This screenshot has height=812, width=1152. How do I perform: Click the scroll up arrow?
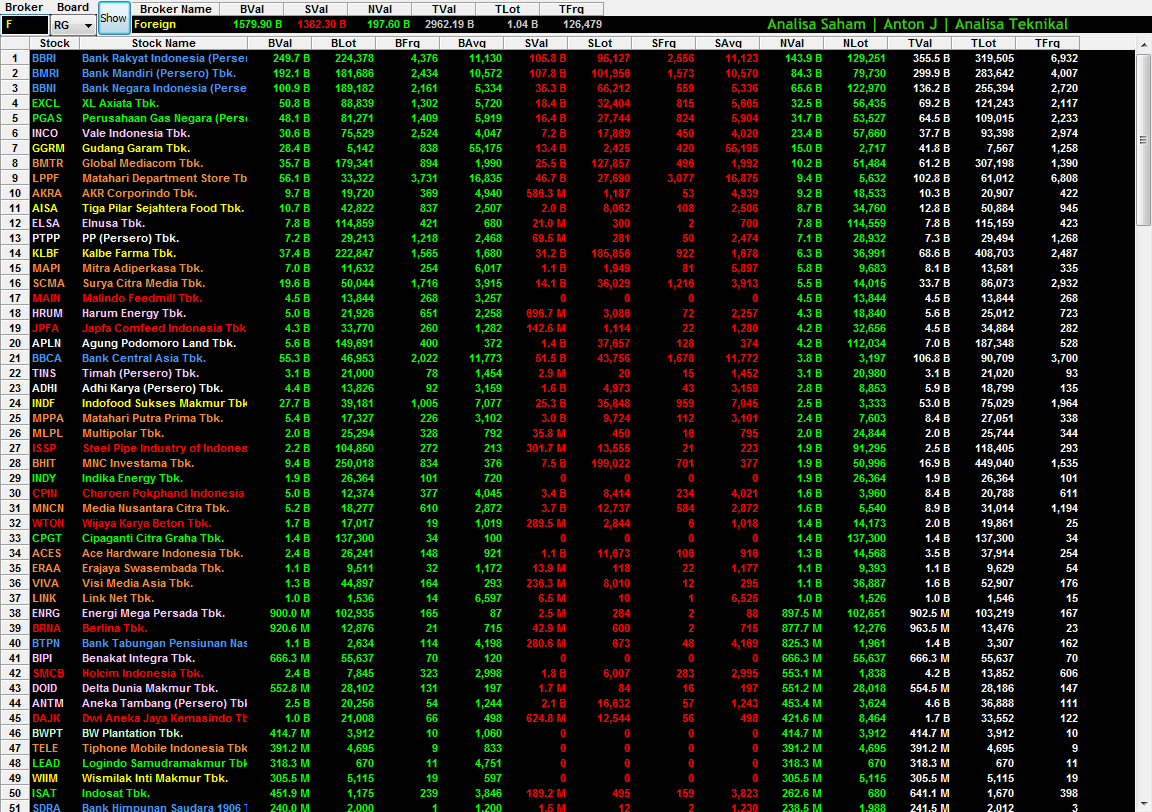pyautogui.click(x=1144, y=44)
